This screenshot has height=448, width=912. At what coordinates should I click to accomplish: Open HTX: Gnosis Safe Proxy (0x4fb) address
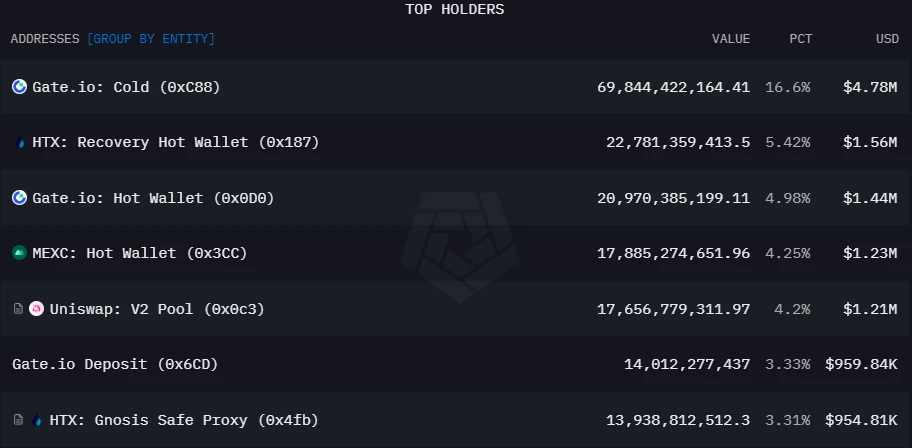(x=184, y=420)
